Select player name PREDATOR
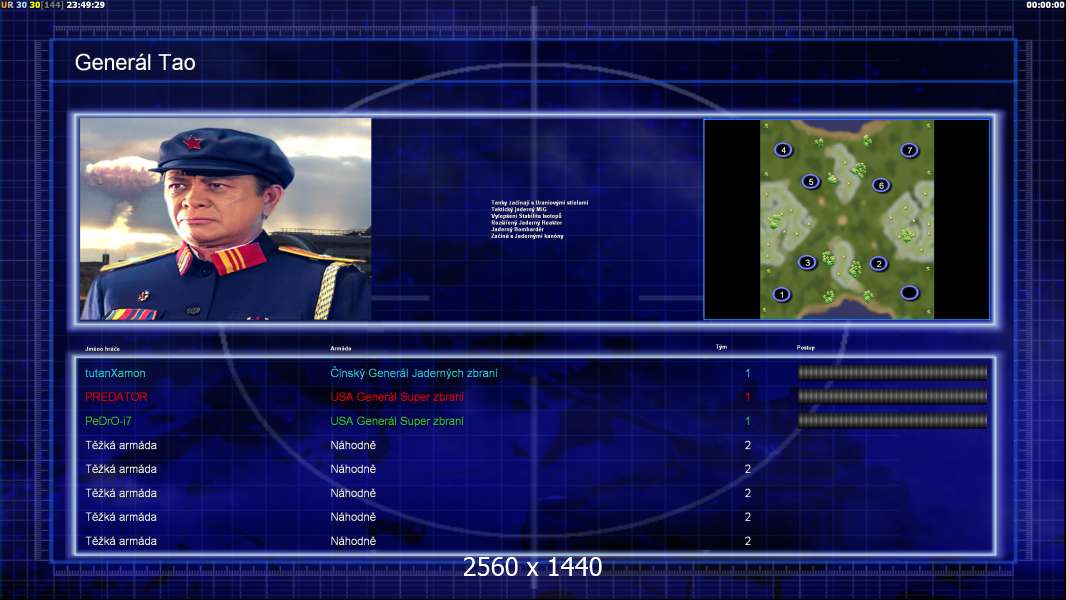Image resolution: width=1066 pixels, height=600 pixels. tap(116, 397)
